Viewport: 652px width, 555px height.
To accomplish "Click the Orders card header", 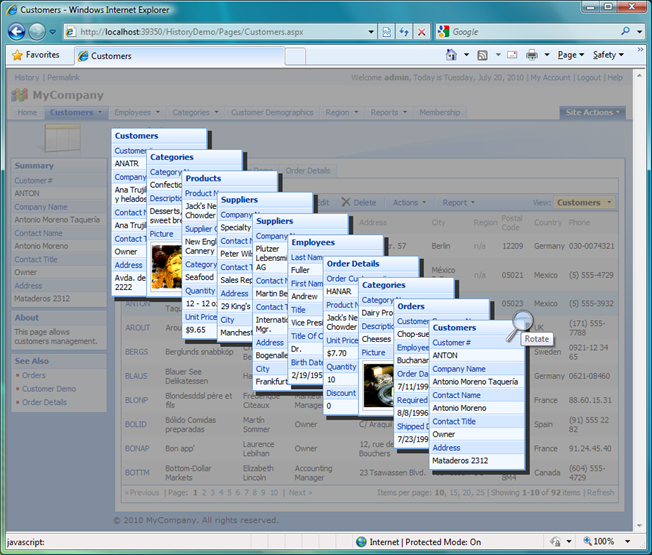I will click(x=442, y=306).
